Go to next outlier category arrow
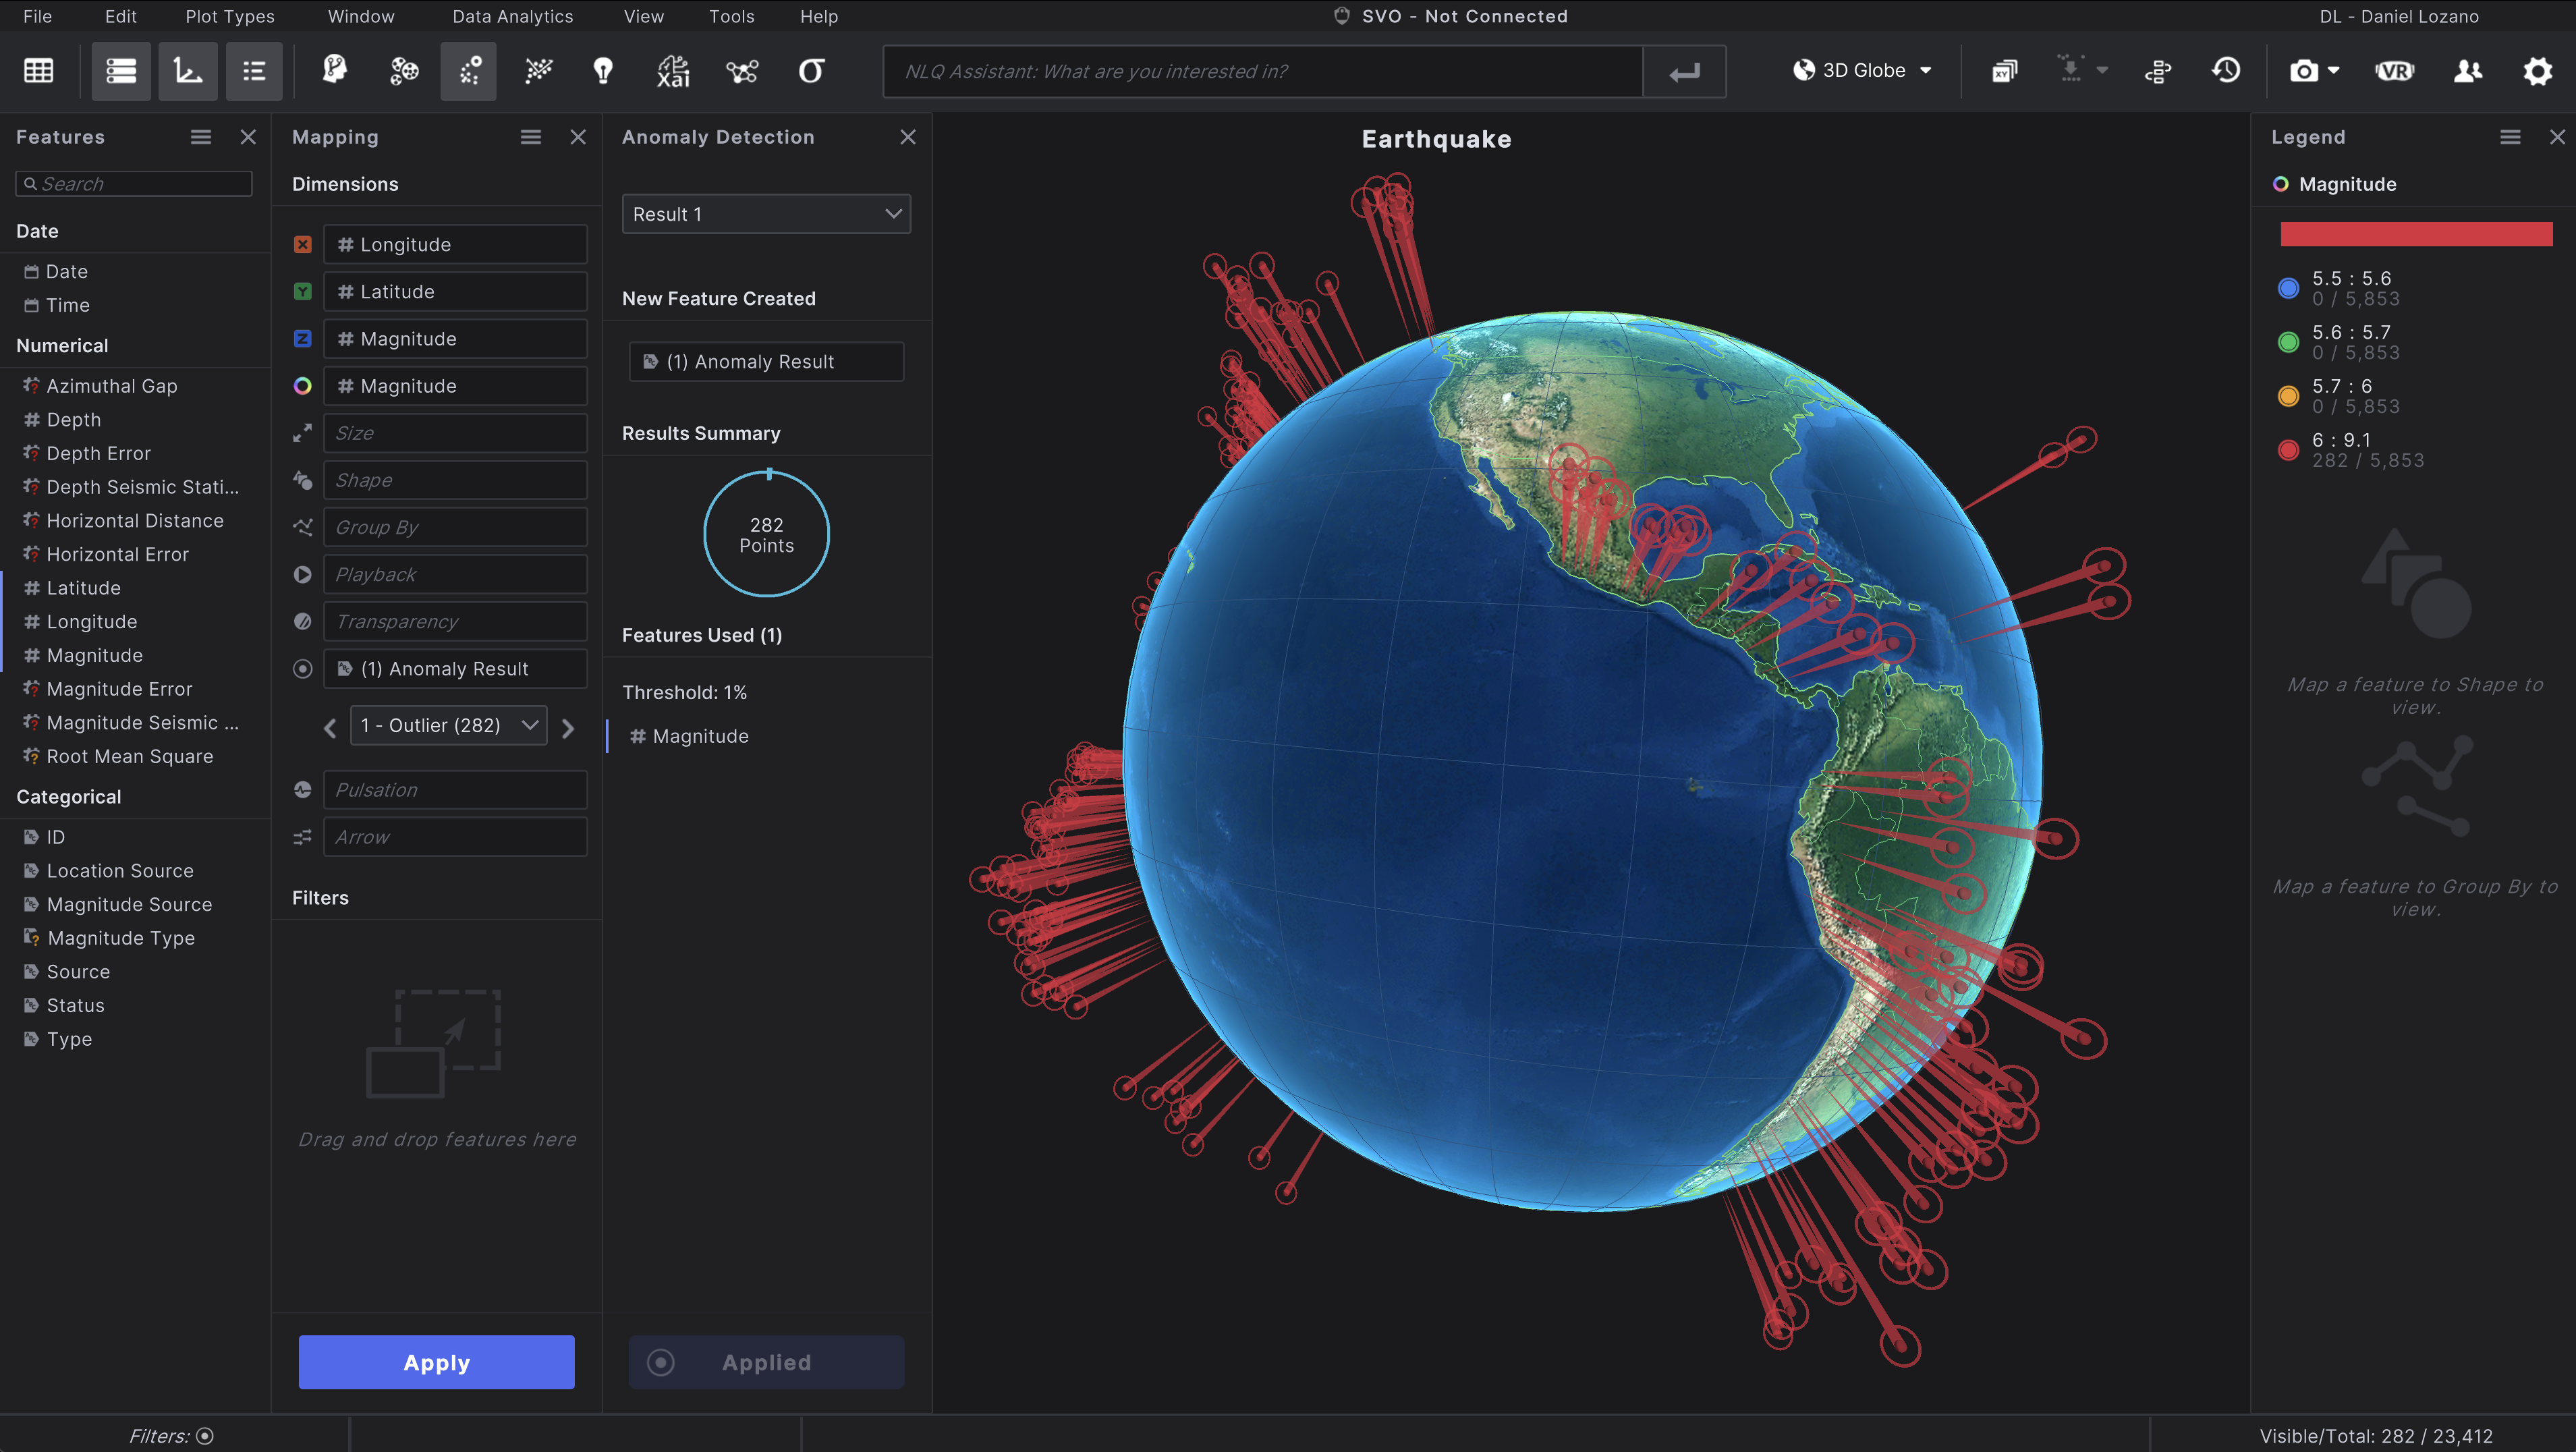The width and height of the screenshot is (2576, 1452). point(568,728)
